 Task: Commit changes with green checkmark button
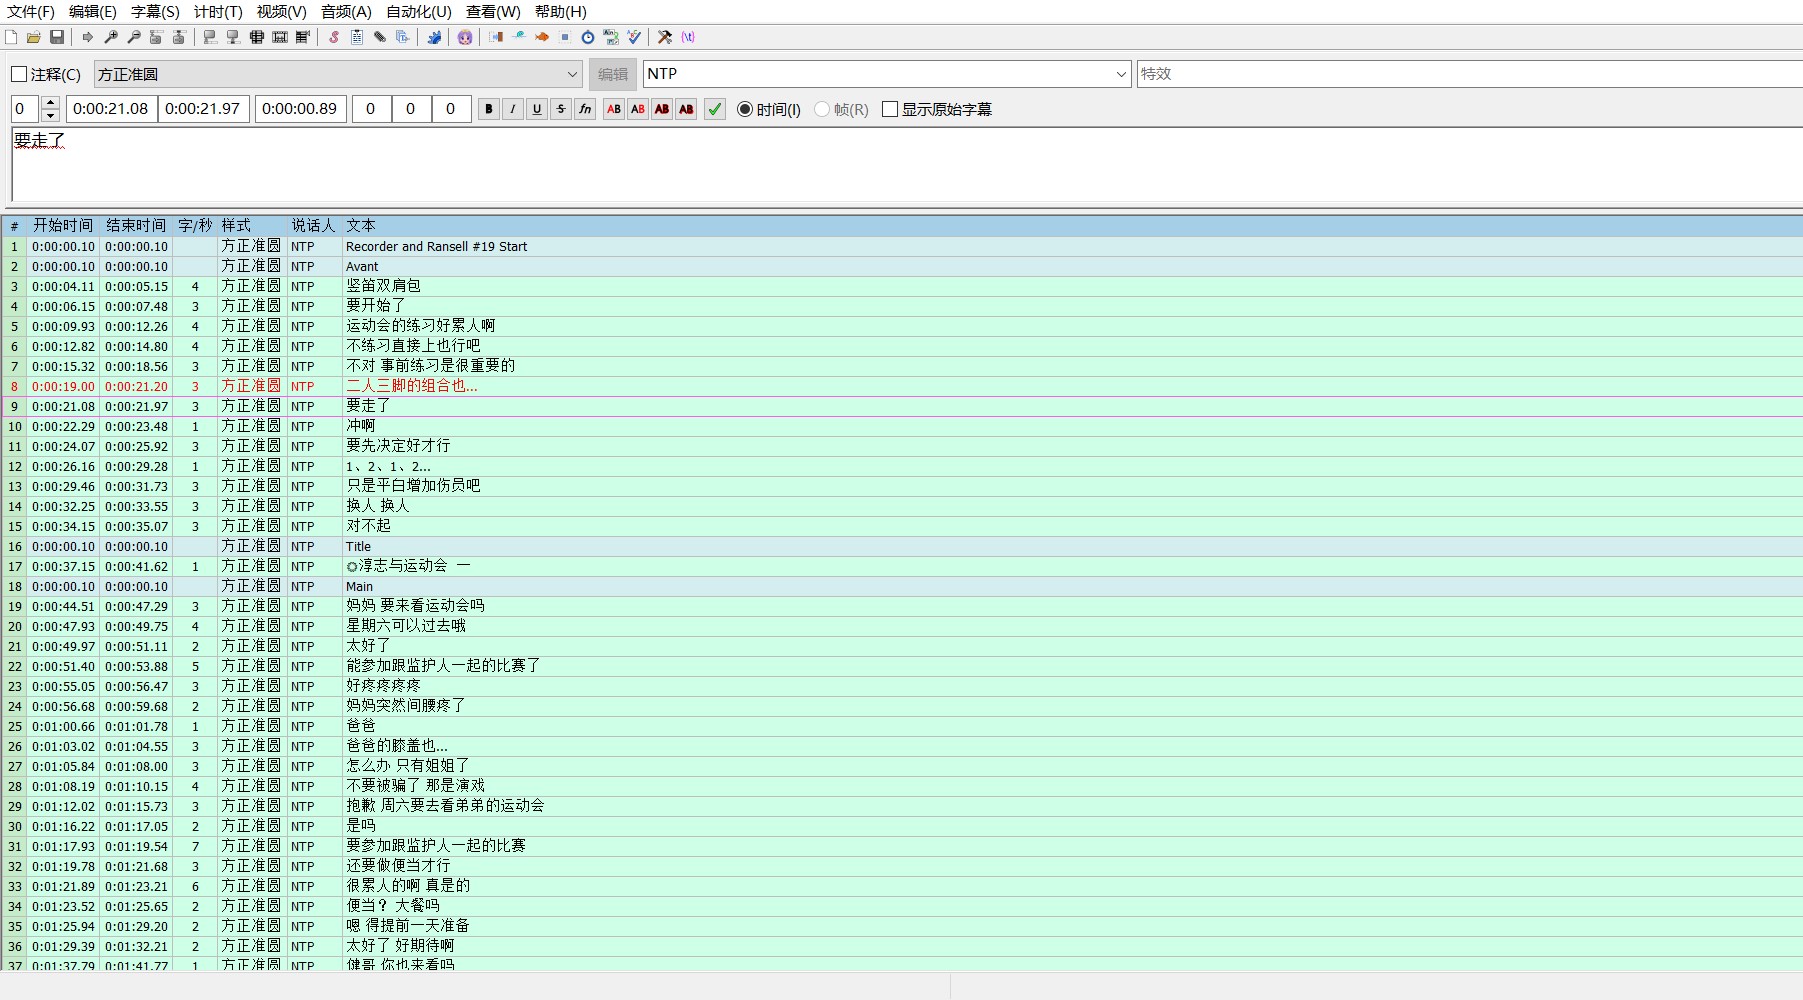tap(715, 109)
